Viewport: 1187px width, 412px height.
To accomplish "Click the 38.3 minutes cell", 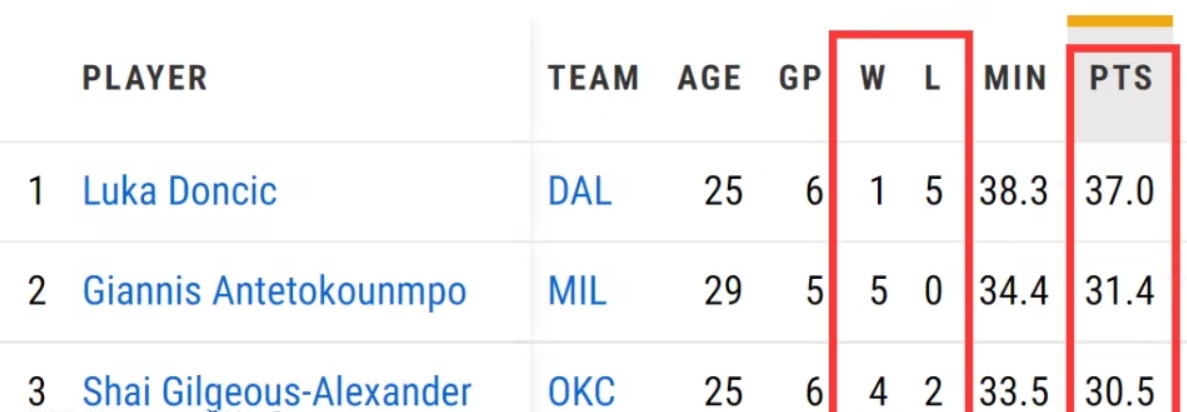I will [1014, 191].
